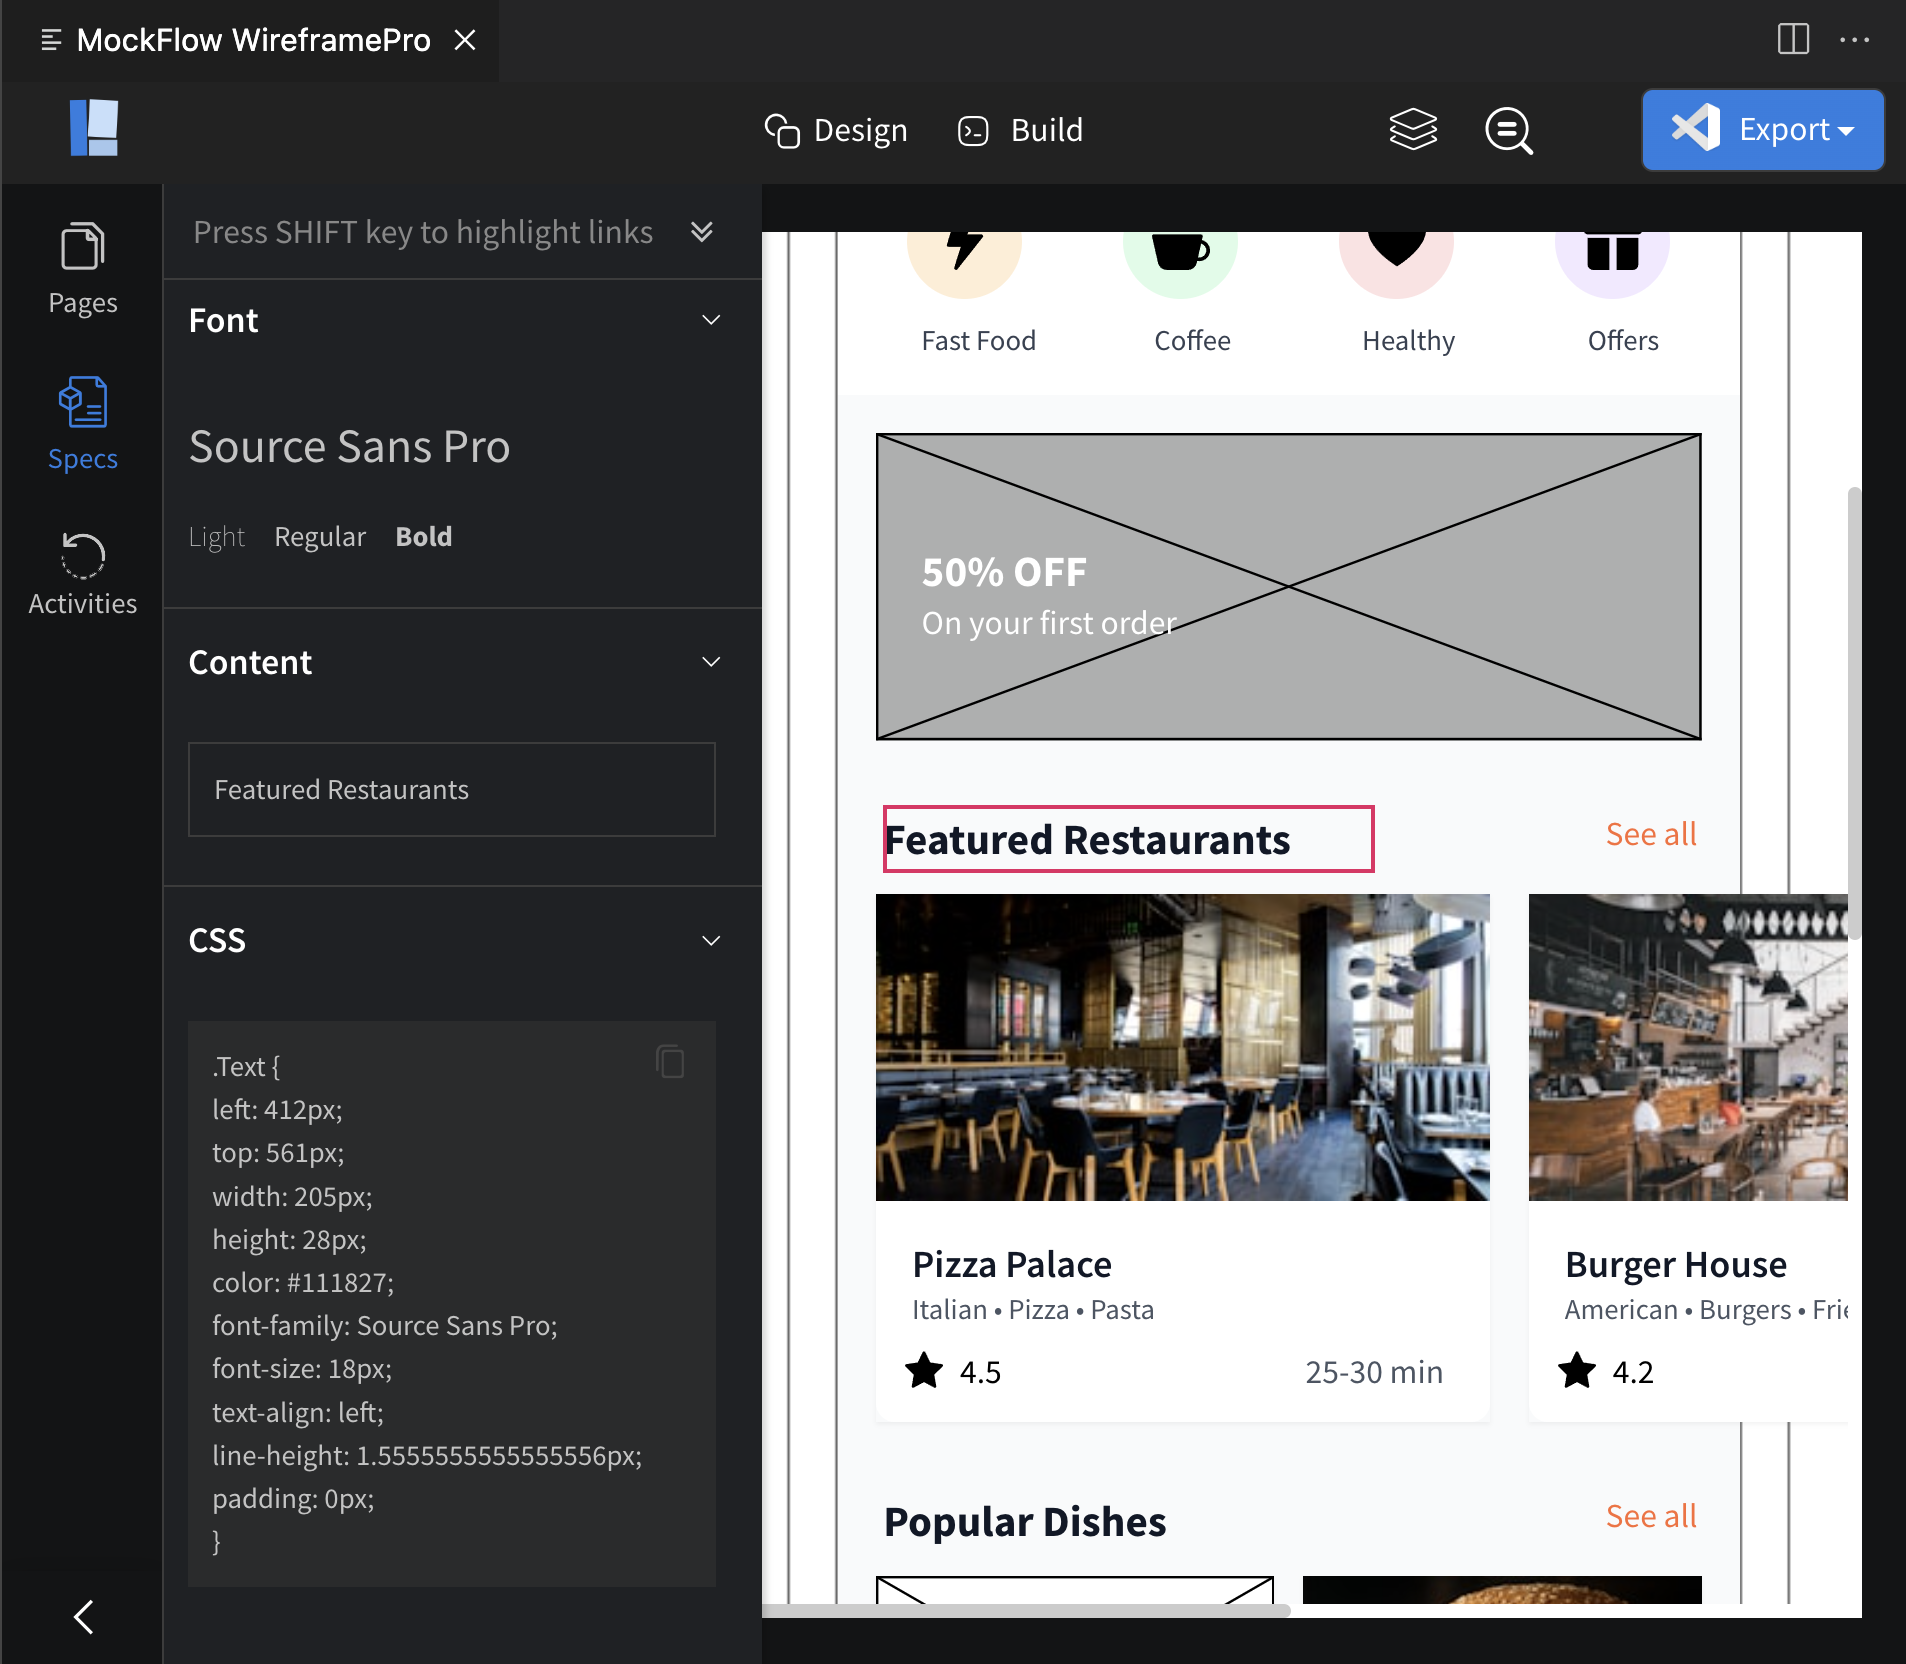The image size is (1906, 1664).
Task: Click the Burger House restaurant photo
Action: point(1688,1047)
